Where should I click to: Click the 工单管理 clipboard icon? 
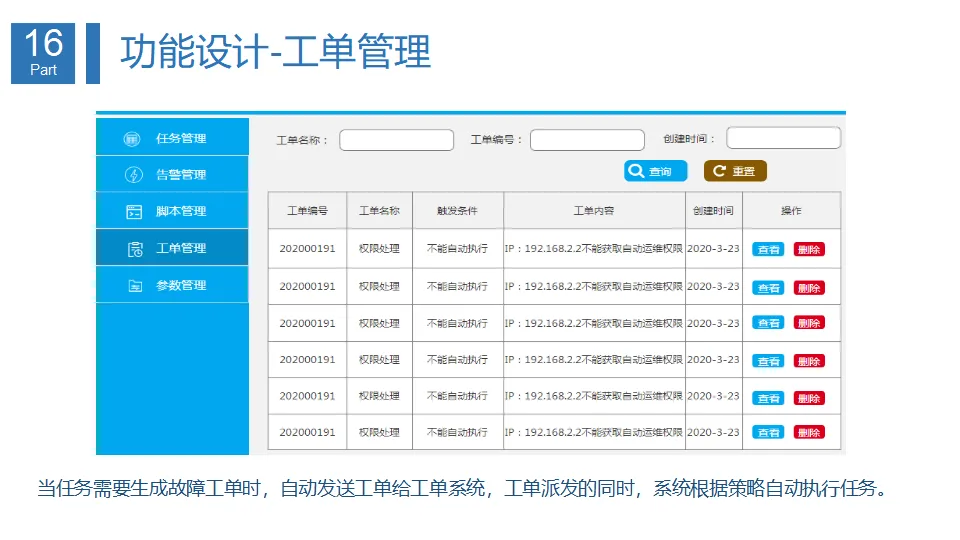[135, 249]
